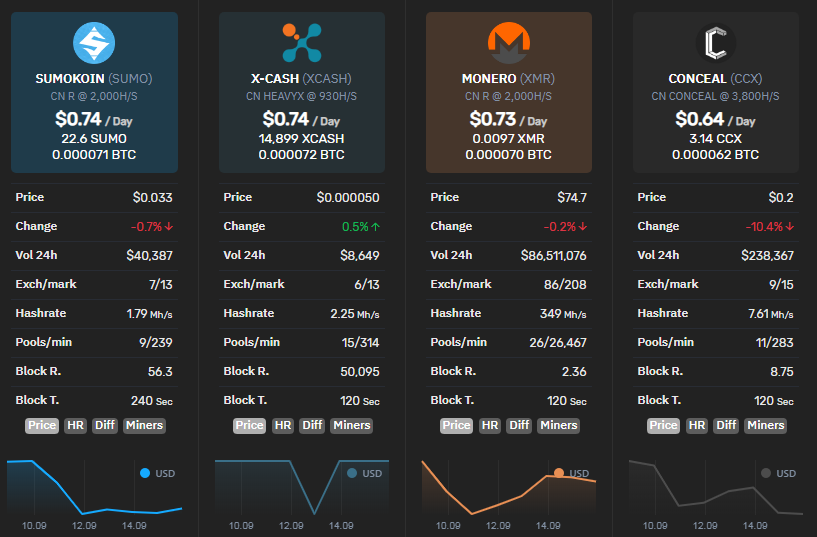Select Price chart tab for Sumokoin
The width and height of the screenshot is (817, 537).
click(x=42, y=426)
